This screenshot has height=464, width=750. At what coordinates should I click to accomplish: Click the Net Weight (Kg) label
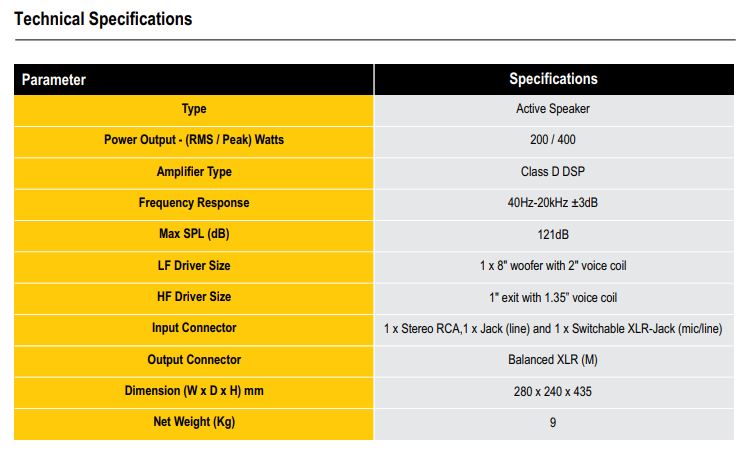(194, 422)
